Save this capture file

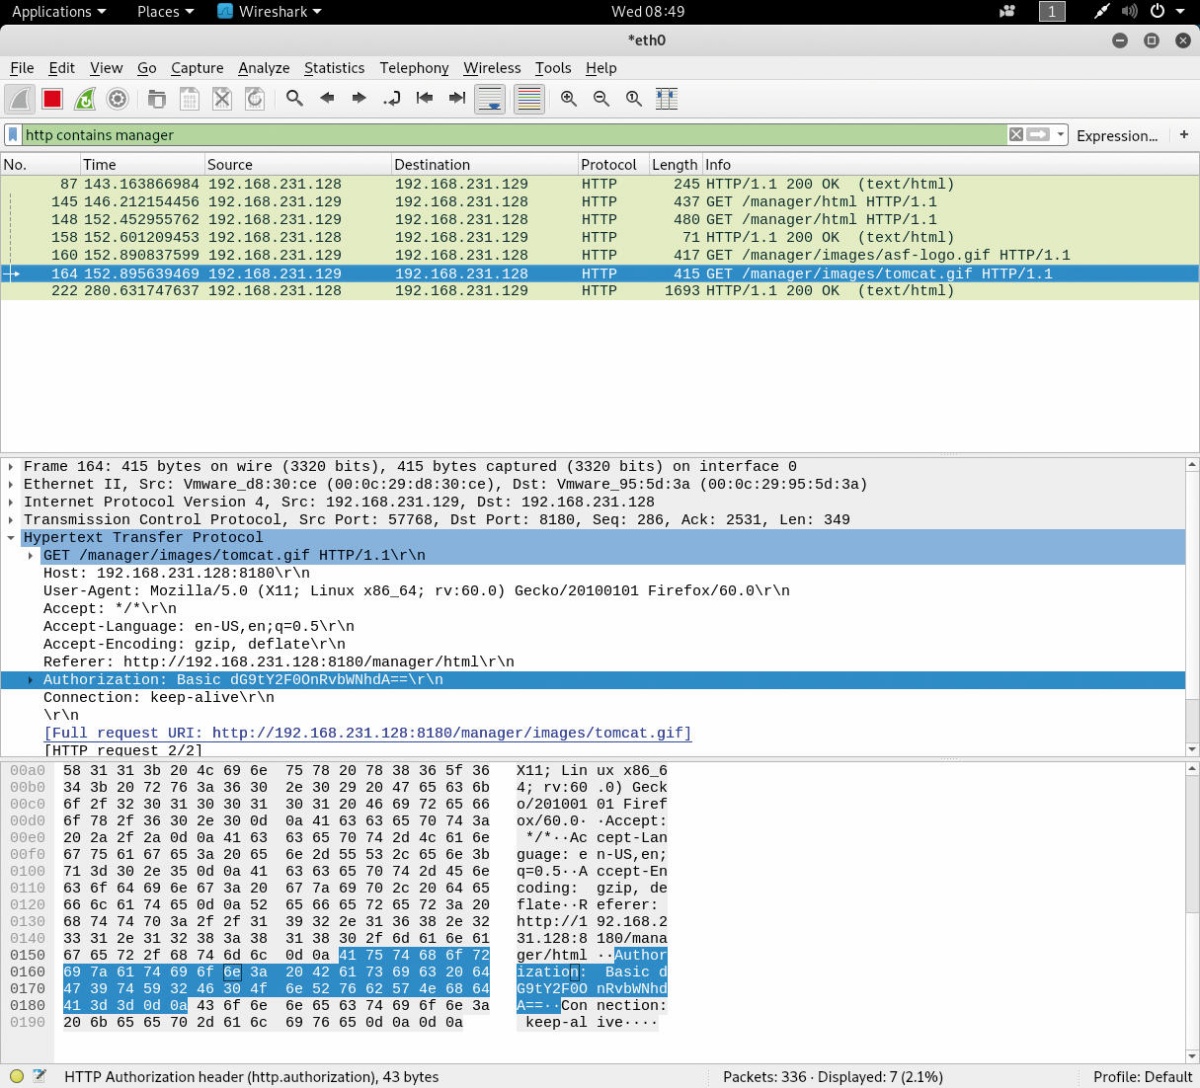(x=189, y=98)
